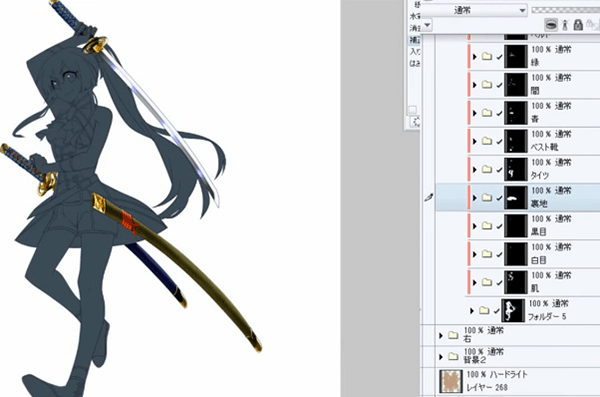Click the folder icon of the 緑 layer

tap(487, 57)
